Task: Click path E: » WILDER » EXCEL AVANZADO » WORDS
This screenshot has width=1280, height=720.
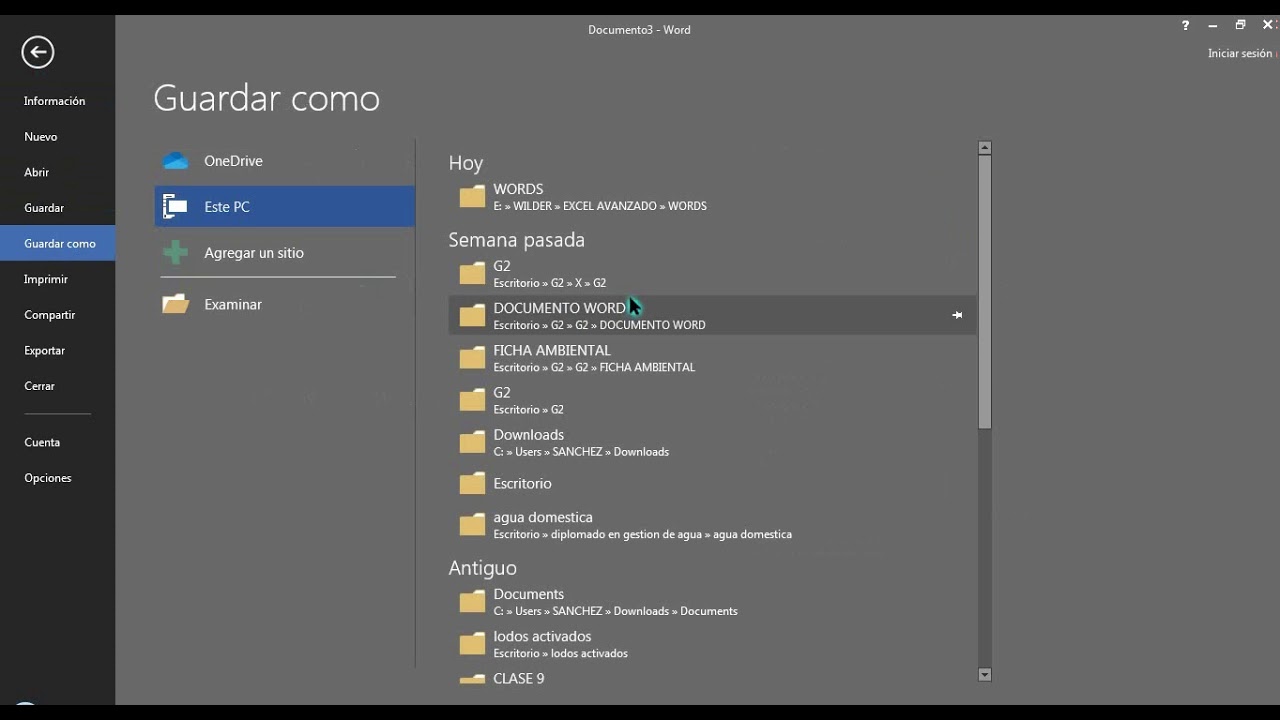Action: 600,206
